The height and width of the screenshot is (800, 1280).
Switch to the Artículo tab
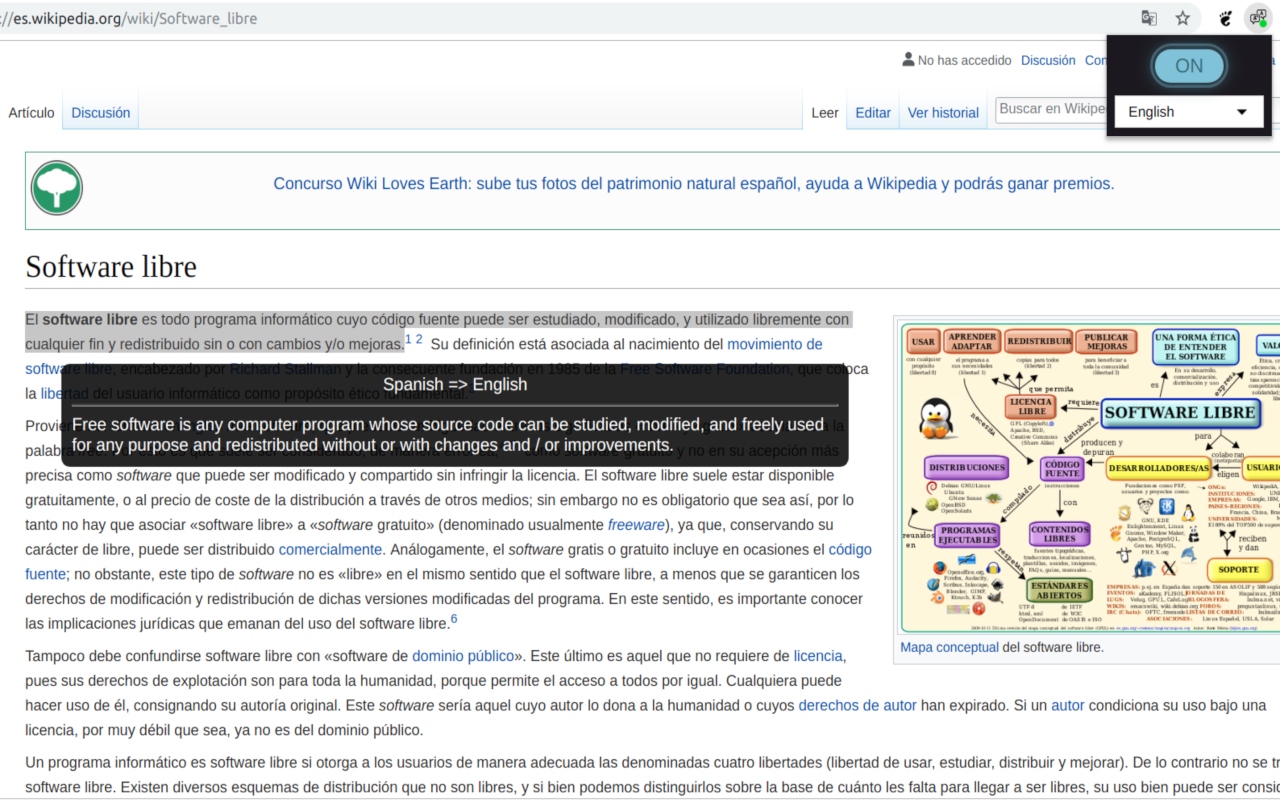coord(31,113)
